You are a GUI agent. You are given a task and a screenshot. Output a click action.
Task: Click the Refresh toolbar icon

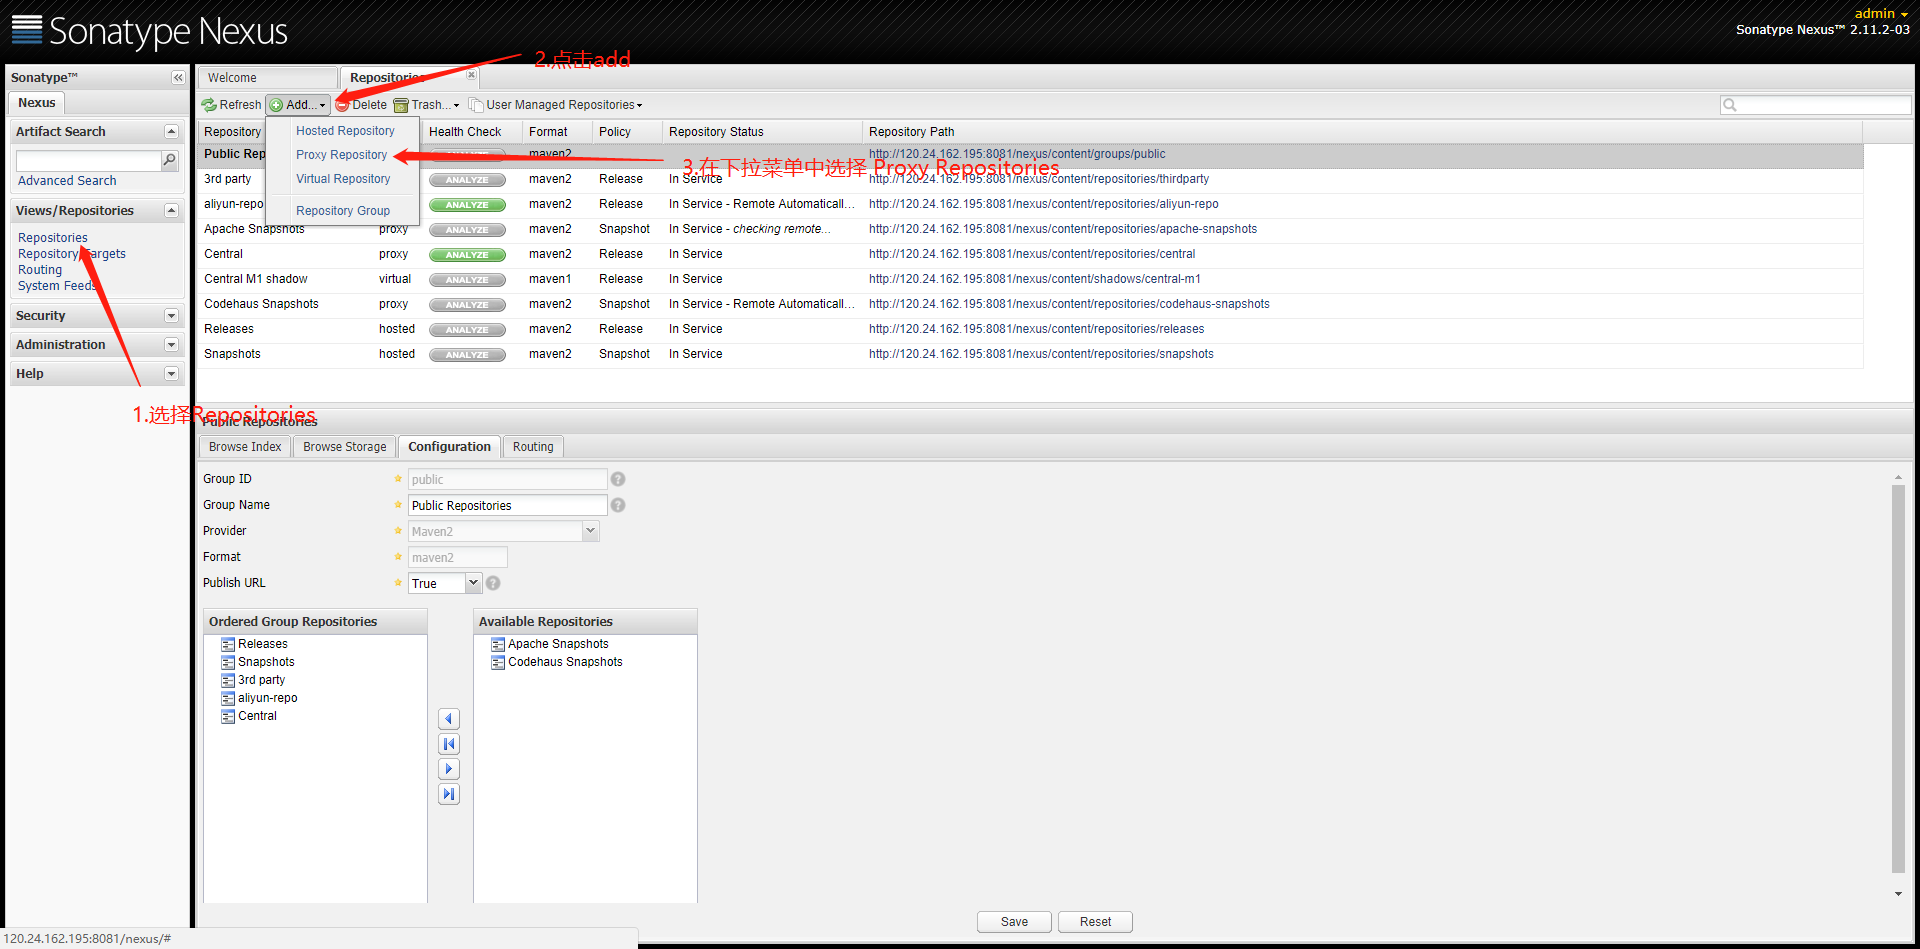tap(209, 105)
